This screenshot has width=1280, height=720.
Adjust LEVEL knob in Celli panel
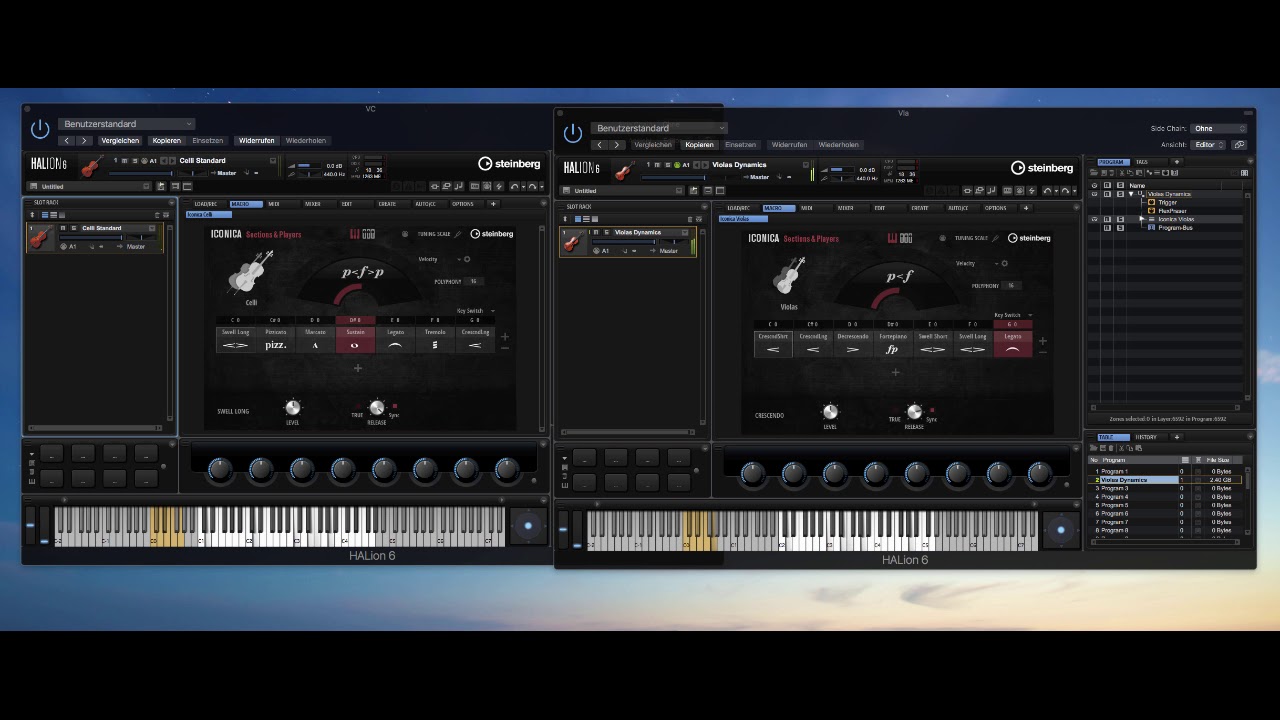pos(292,407)
